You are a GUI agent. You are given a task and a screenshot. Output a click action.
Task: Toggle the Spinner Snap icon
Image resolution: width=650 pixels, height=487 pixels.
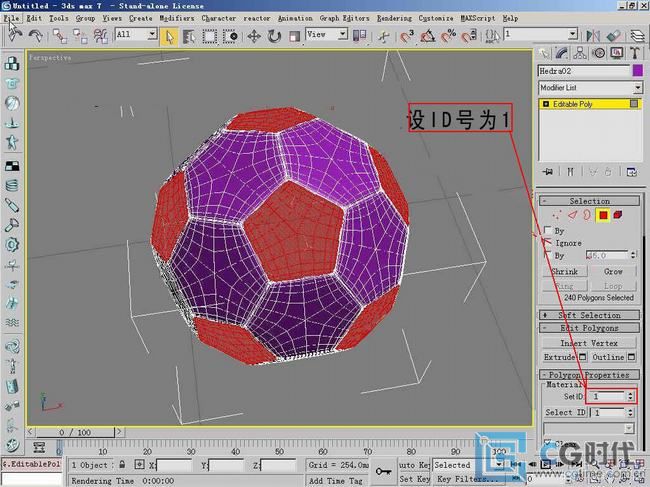pyautogui.click(x=469, y=36)
